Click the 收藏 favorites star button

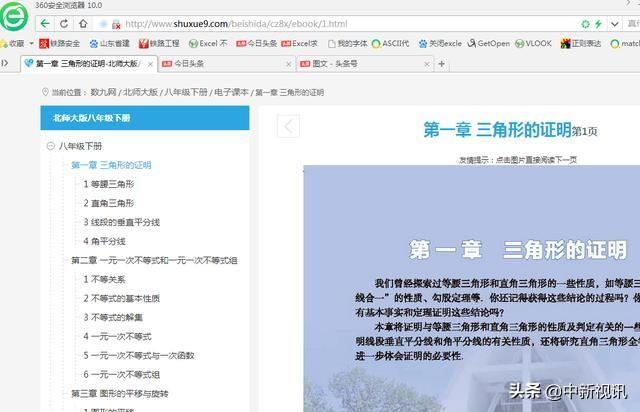[x=12, y=43]
